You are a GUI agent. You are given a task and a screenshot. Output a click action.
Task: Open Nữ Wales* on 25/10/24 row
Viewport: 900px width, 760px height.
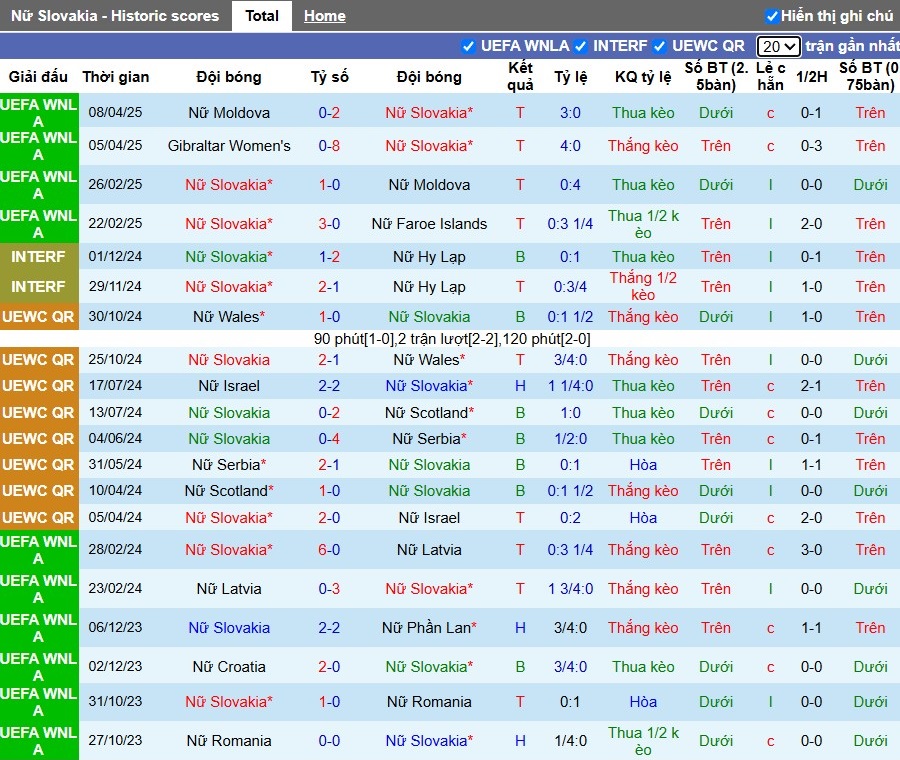pyautogui.click(x=429, y=360)
